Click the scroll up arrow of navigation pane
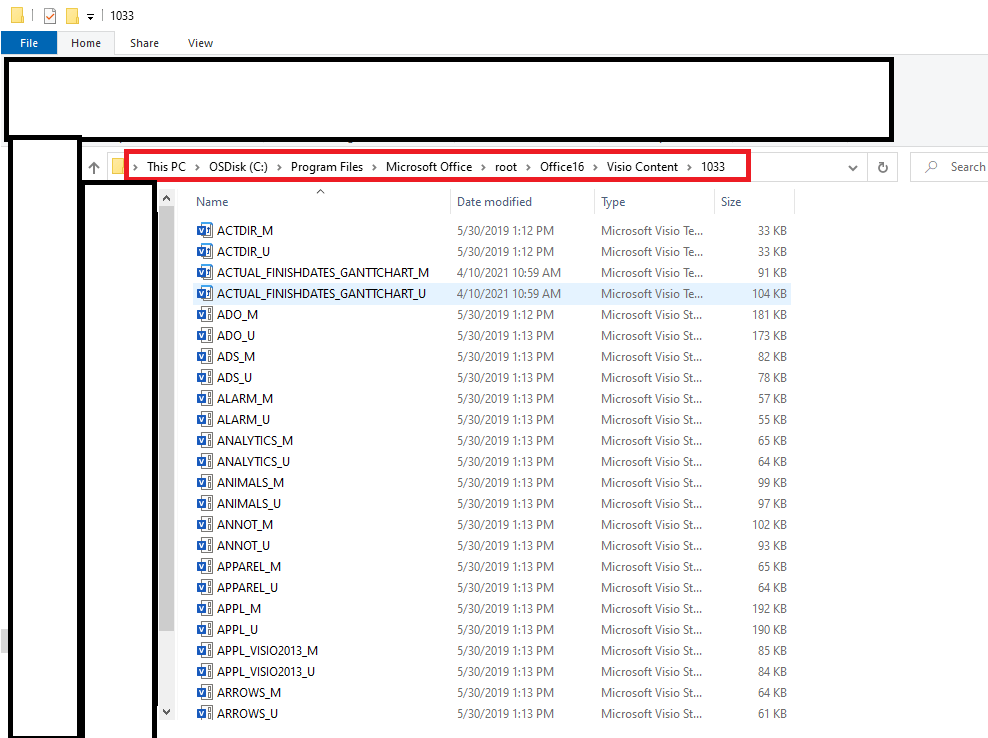Screen dimensions: 988x738 [166, 199]
